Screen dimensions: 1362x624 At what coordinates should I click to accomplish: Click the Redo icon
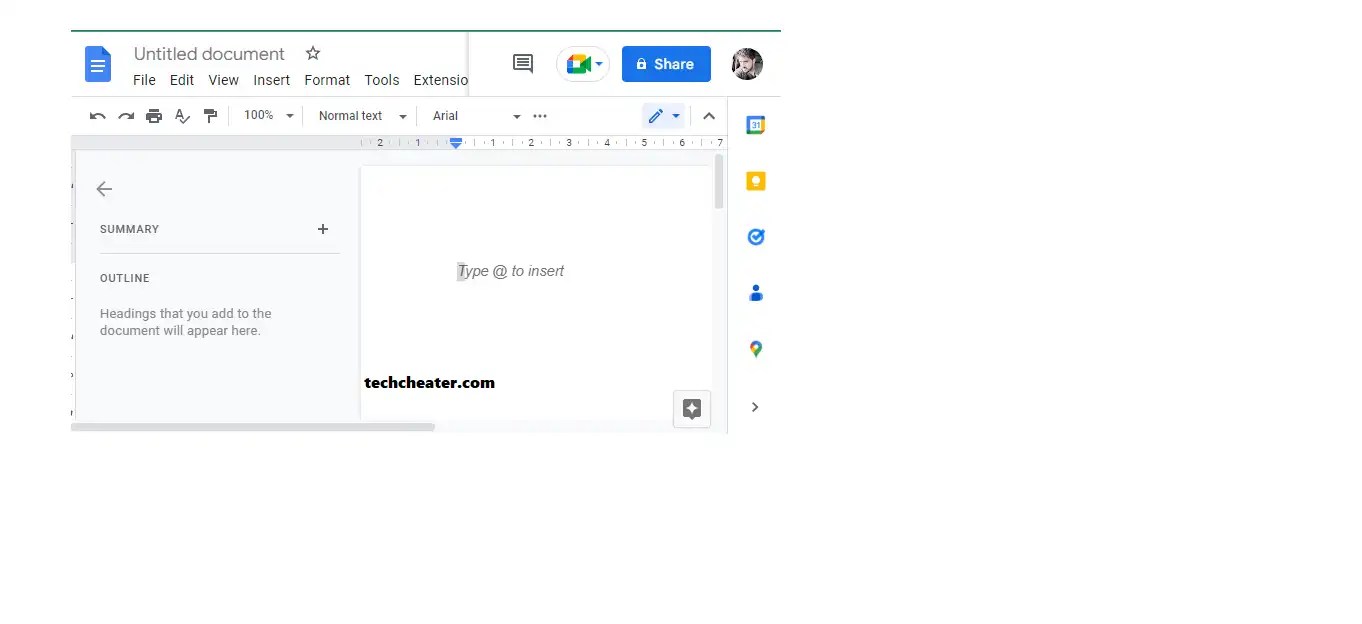[125, 115]
